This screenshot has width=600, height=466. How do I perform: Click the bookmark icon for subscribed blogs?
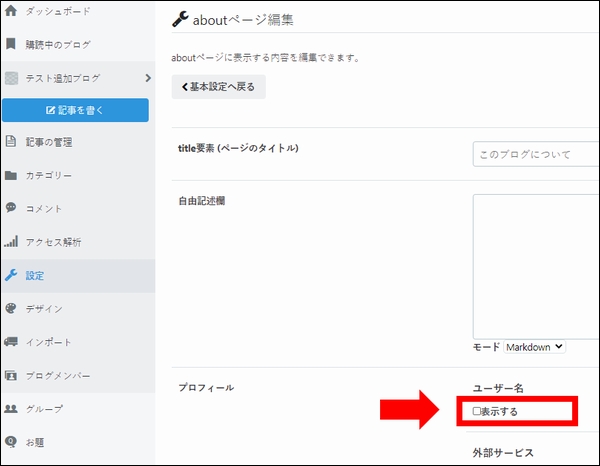[x=11, y=44]
